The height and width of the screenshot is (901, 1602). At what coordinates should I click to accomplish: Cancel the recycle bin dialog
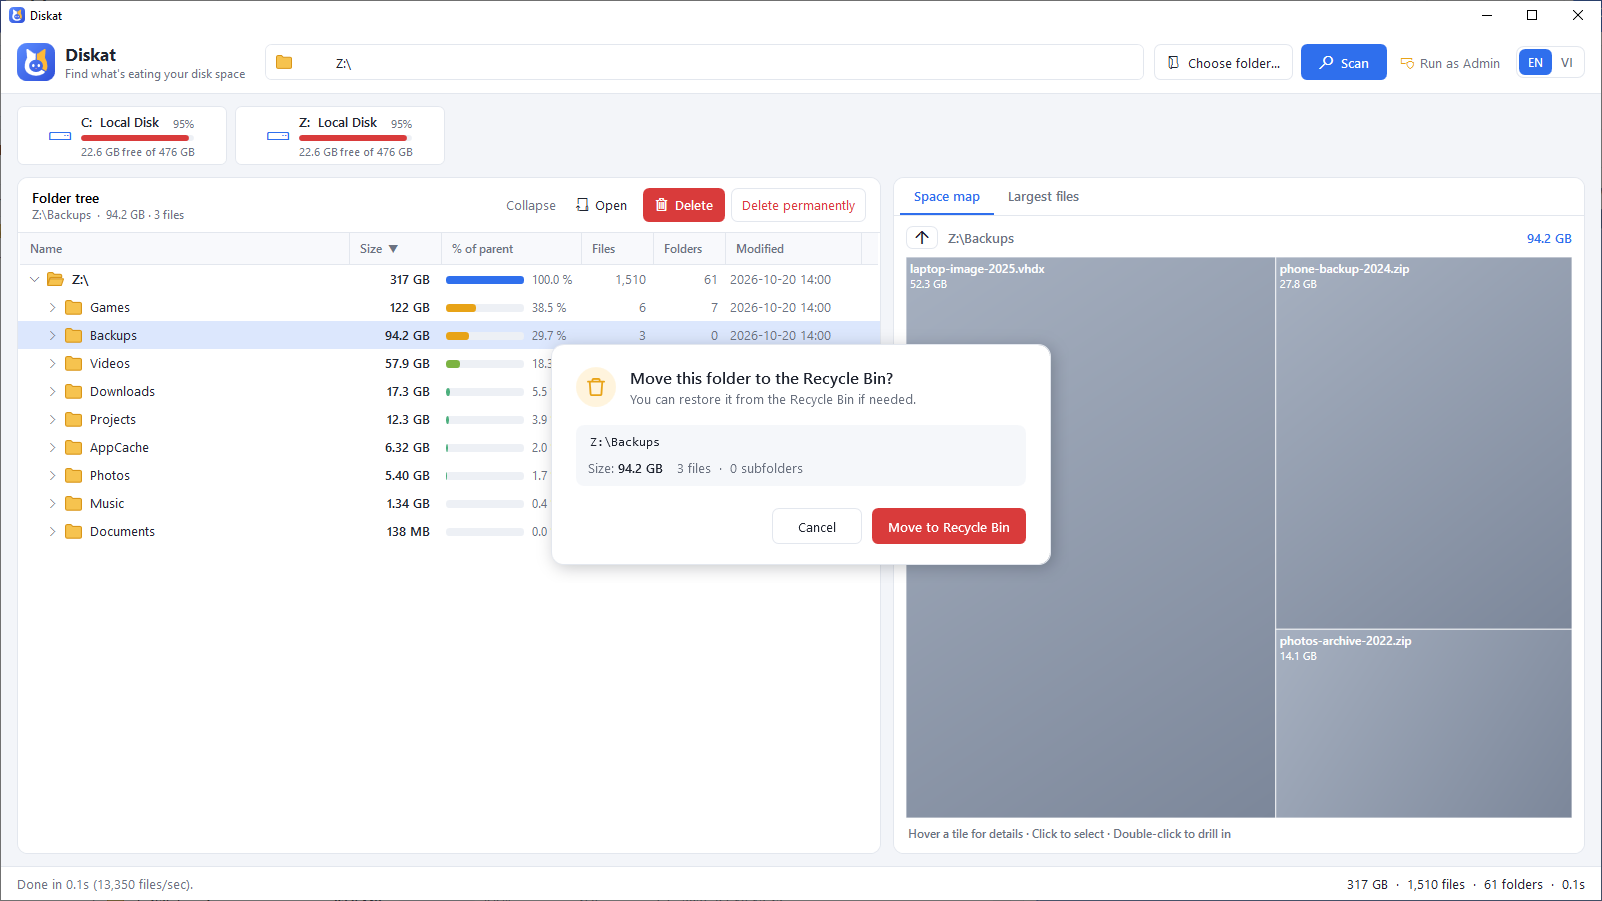817,527
